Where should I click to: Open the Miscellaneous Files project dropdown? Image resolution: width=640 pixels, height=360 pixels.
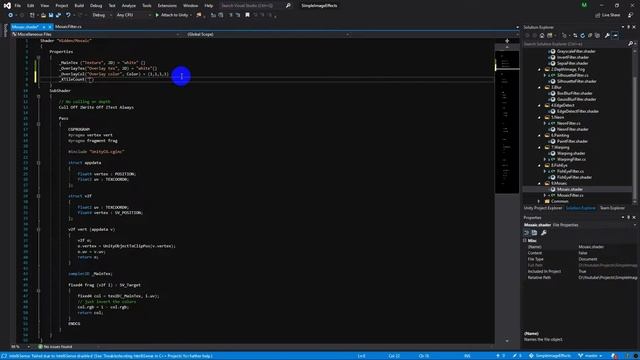(96, 35)
